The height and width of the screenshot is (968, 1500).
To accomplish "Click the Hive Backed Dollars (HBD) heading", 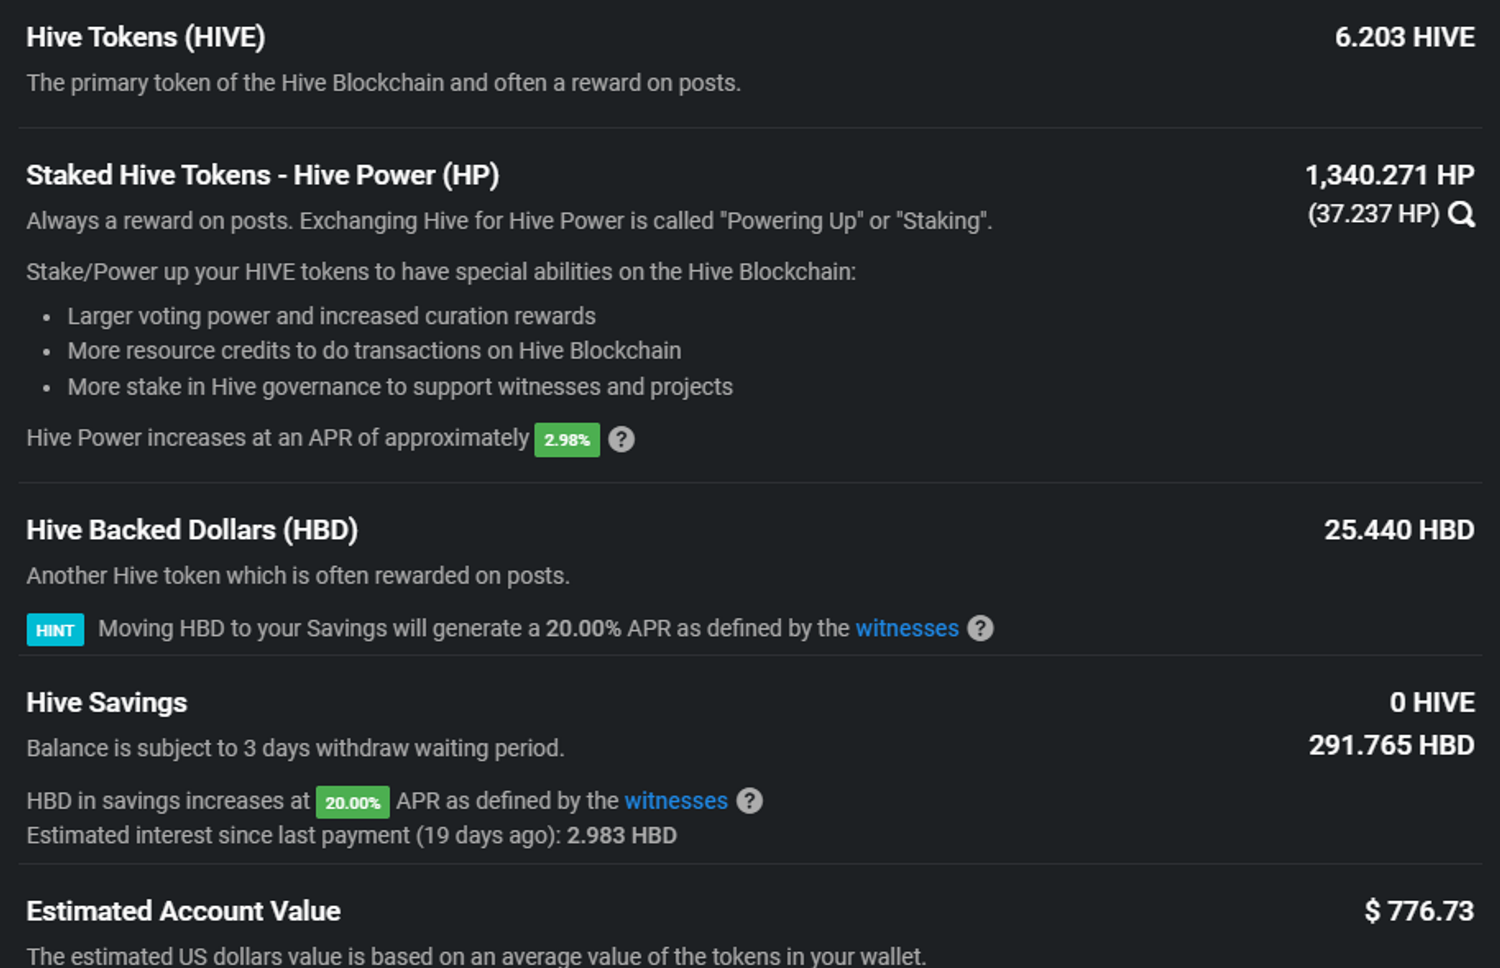I will pos(192,530).
